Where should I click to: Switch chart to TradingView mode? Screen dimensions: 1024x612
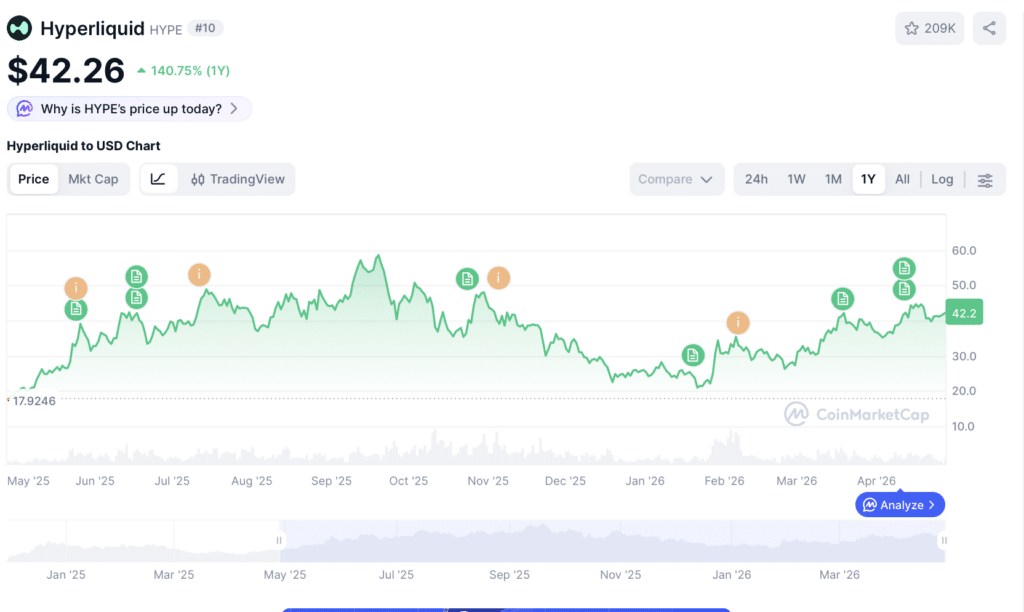238,179
